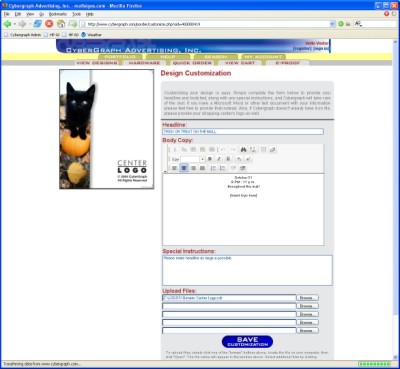
Task: Open the Find binoculars icon in editor toolbar
Action: [x=243, y=150]
